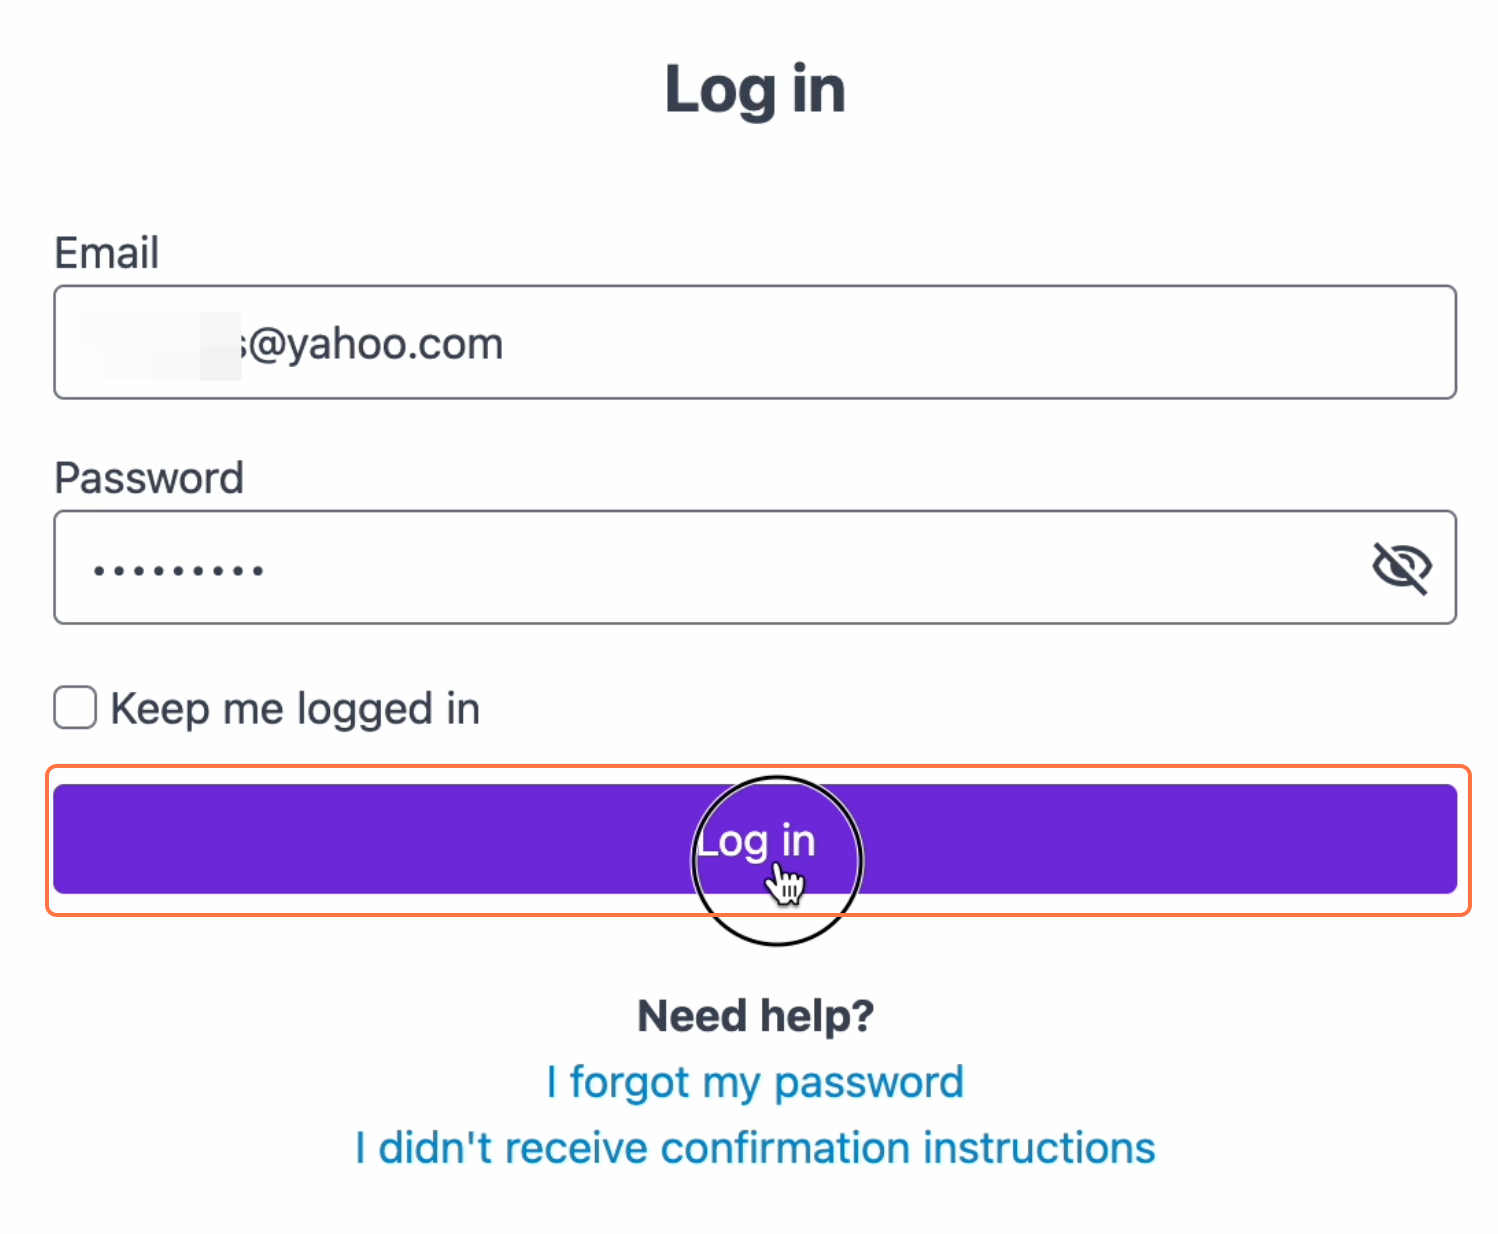Click the "Need help?" heading text

[755, 1016]
